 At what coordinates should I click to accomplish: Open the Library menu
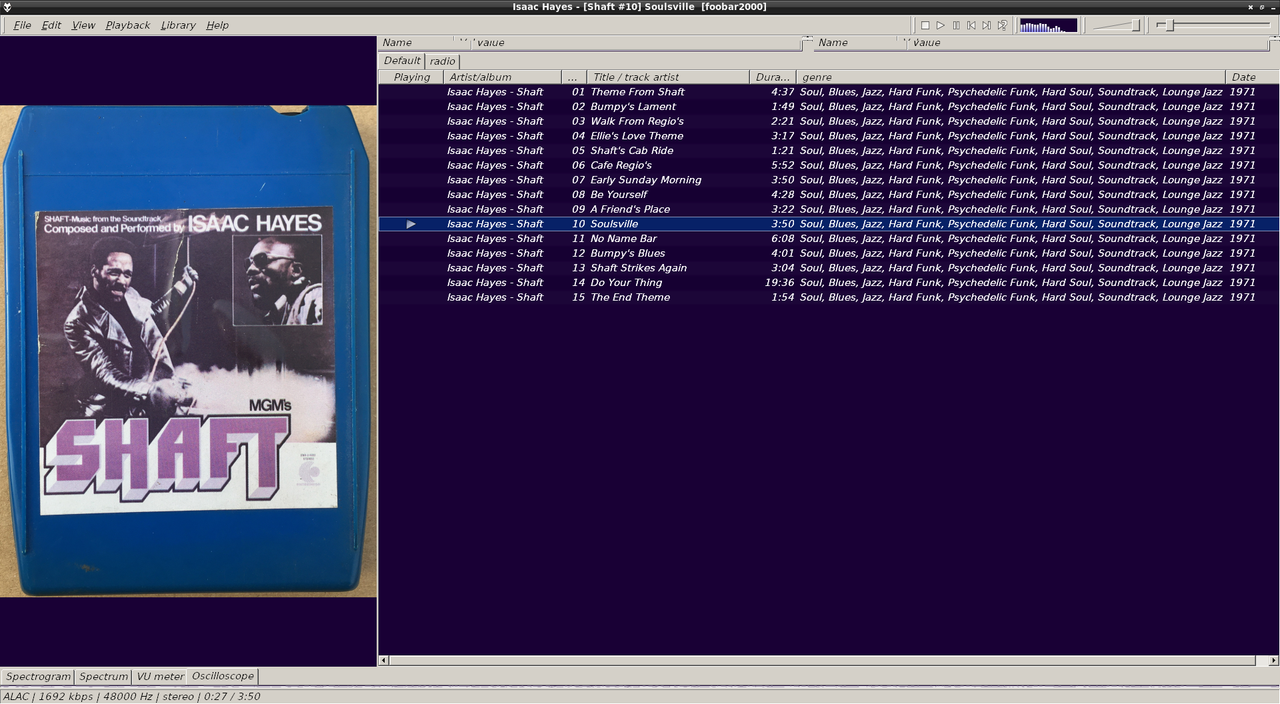[x=178, y=25]
